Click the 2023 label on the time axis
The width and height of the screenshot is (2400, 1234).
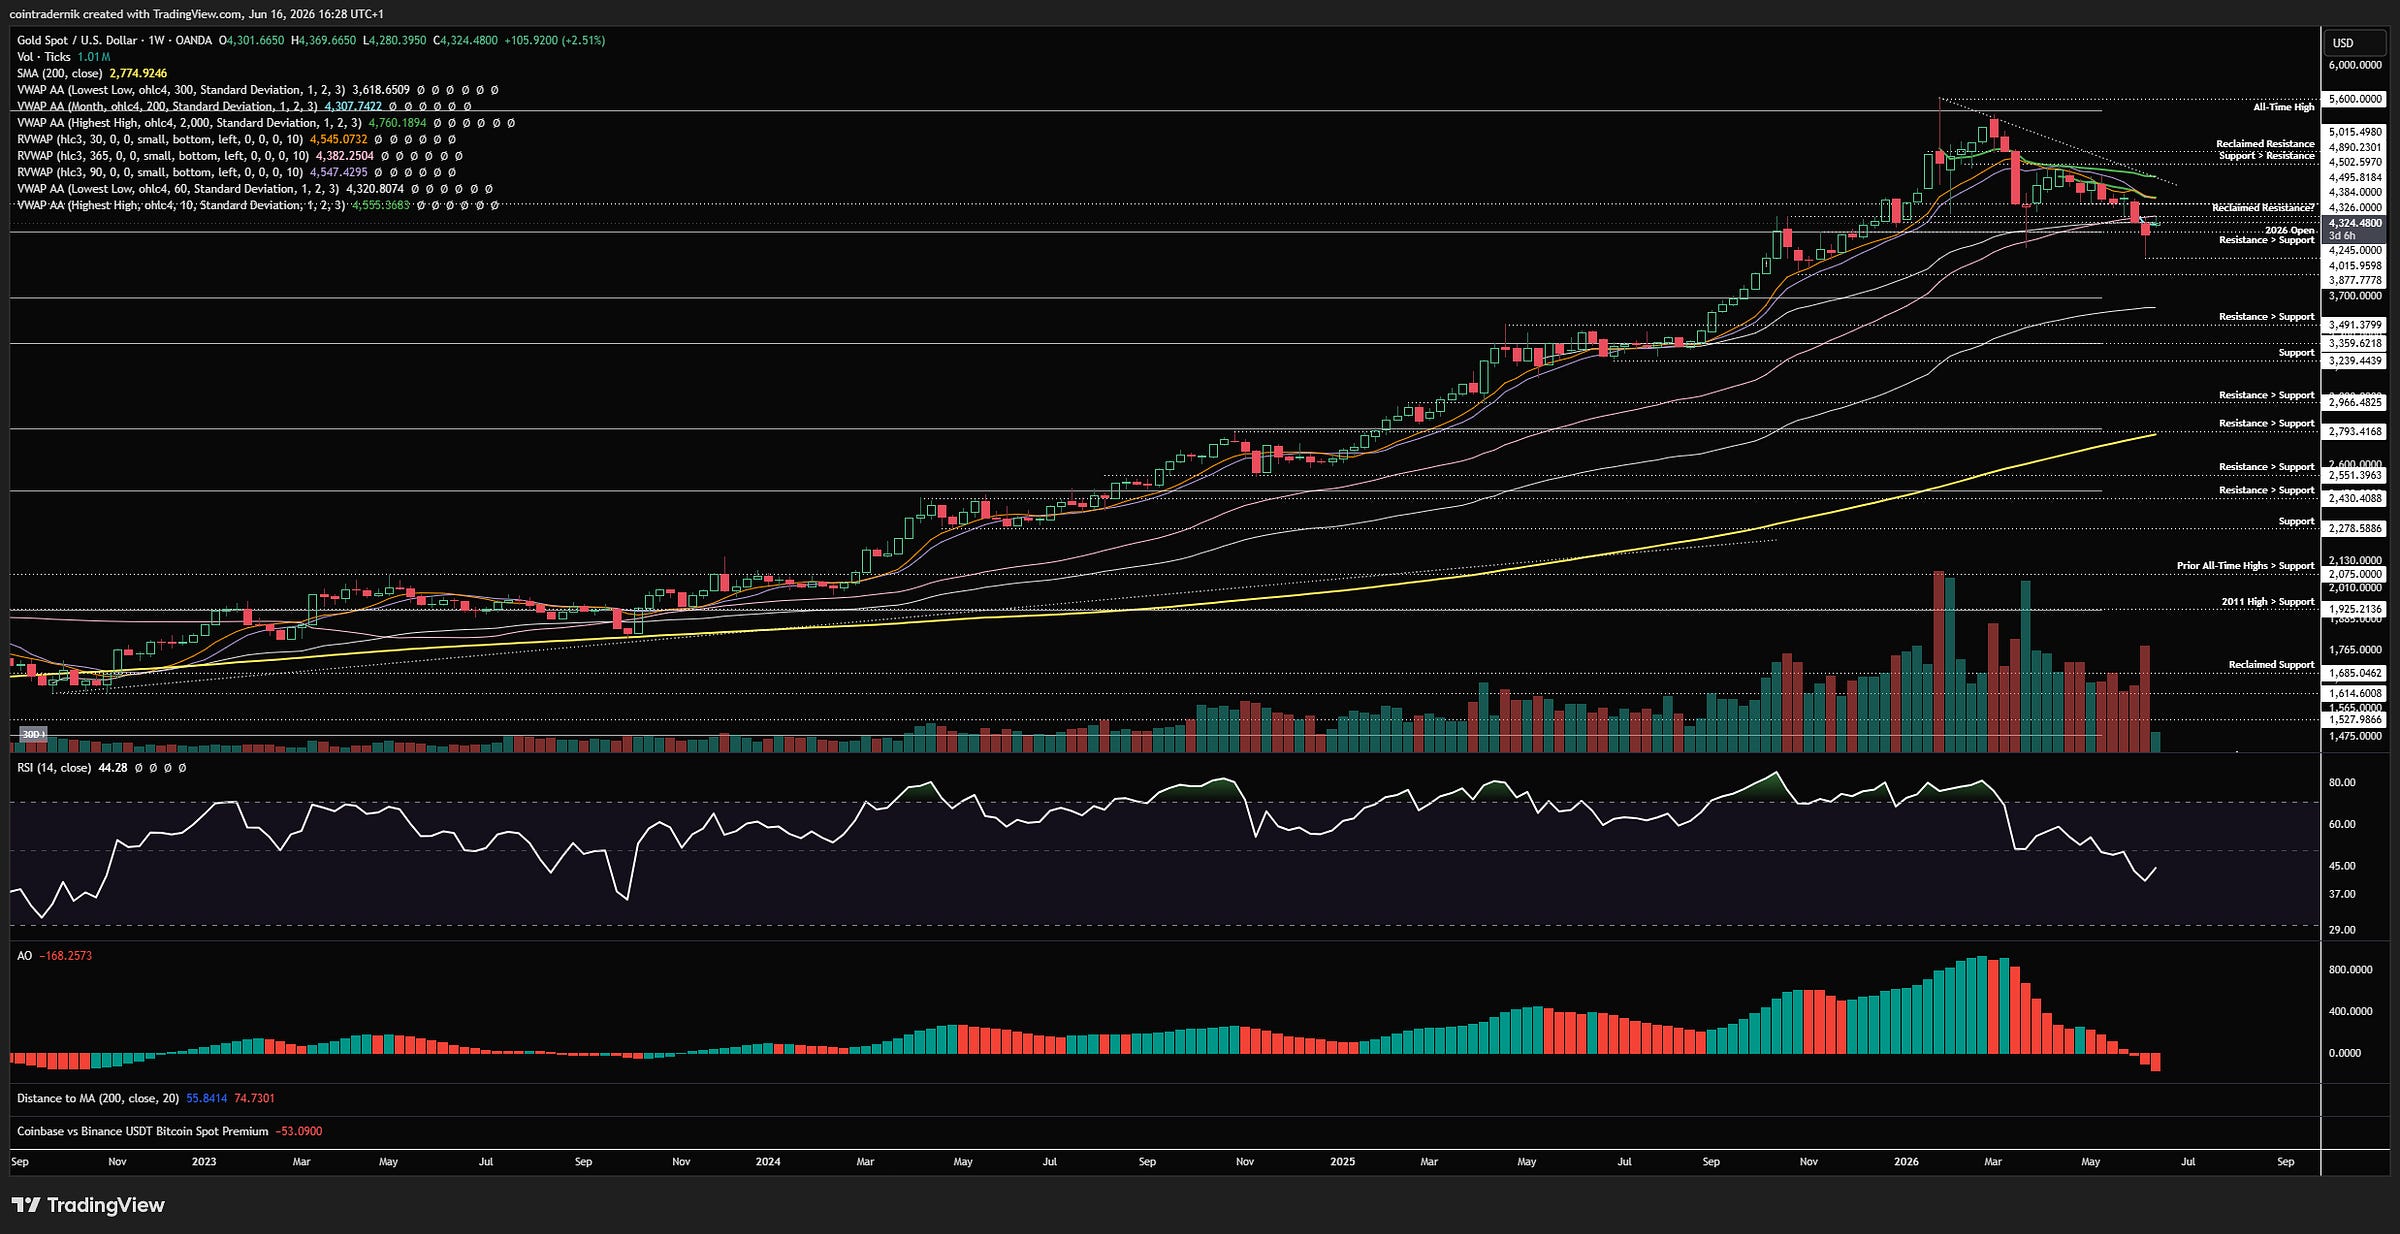point(204,1162)
